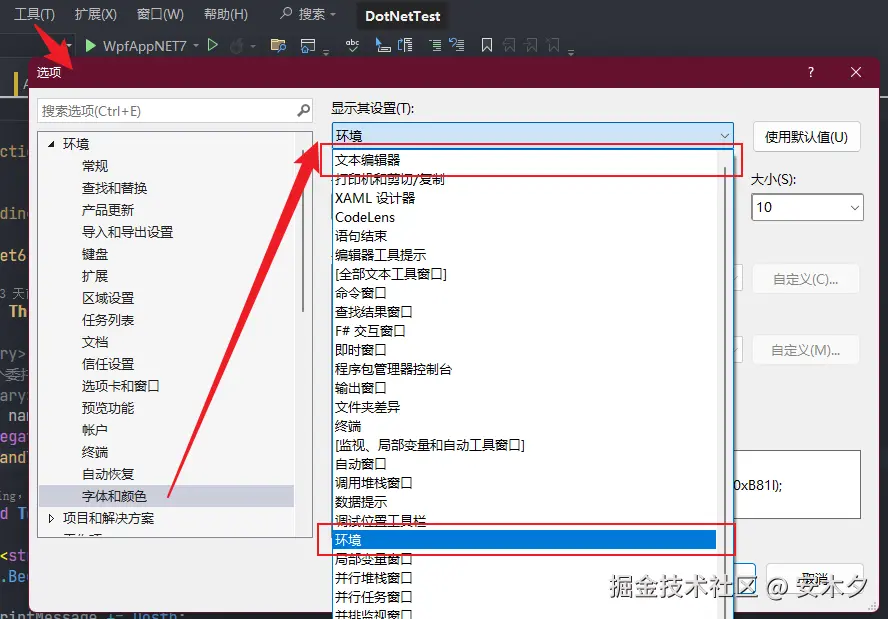Open the 大小 font size dropdown arrow

coord(855,208)
